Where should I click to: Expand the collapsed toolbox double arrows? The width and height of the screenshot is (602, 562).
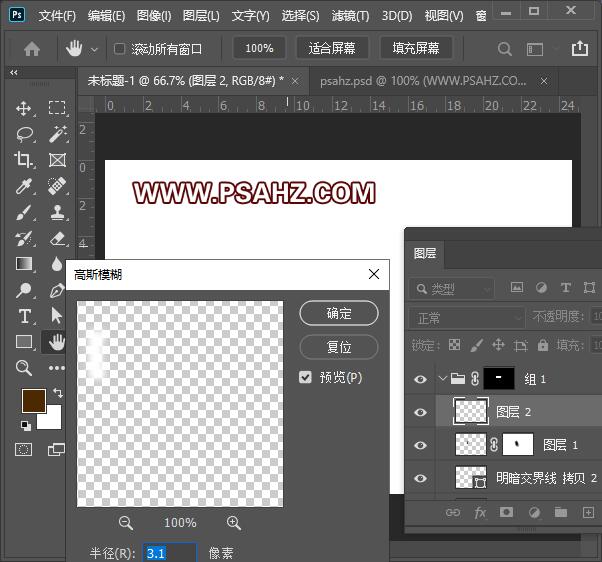point(14,72)
